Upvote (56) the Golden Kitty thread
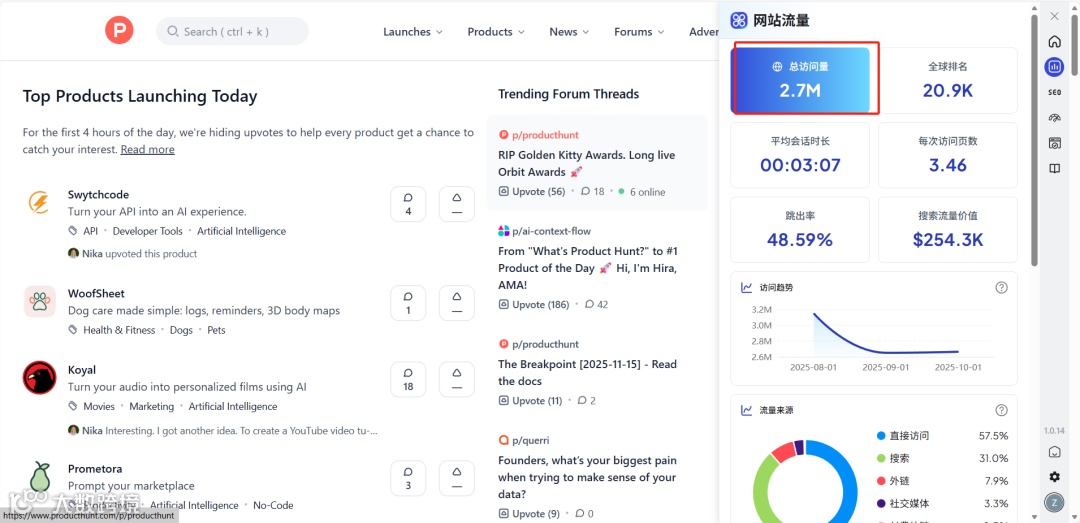 (x=532, y=192)
